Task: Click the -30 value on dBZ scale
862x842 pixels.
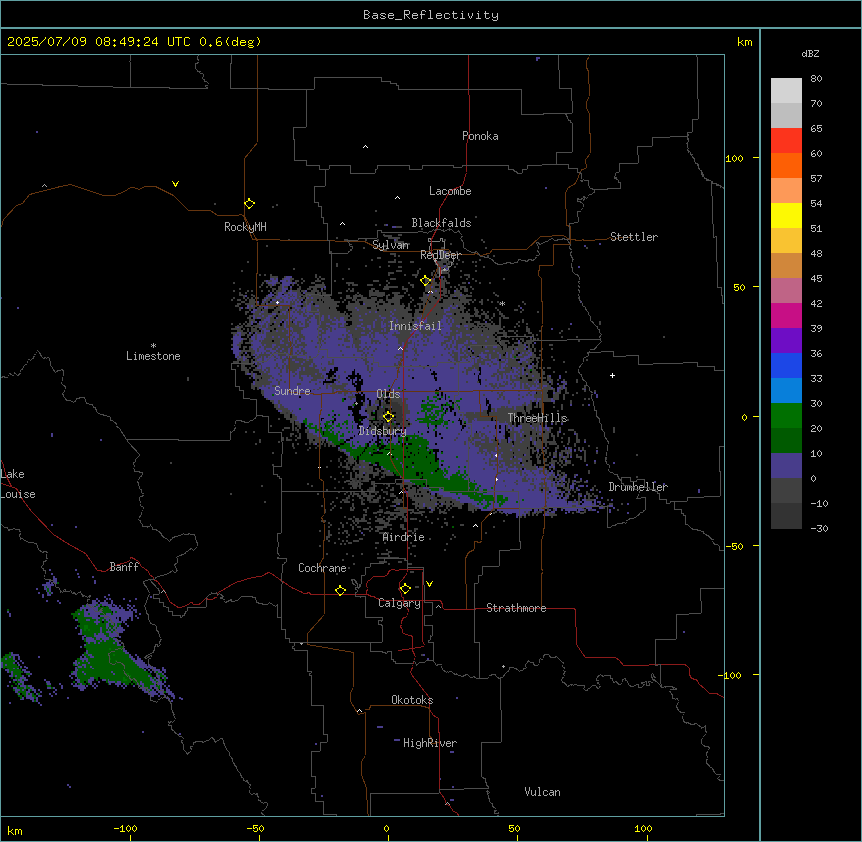Action: click(x=819, y=528)
